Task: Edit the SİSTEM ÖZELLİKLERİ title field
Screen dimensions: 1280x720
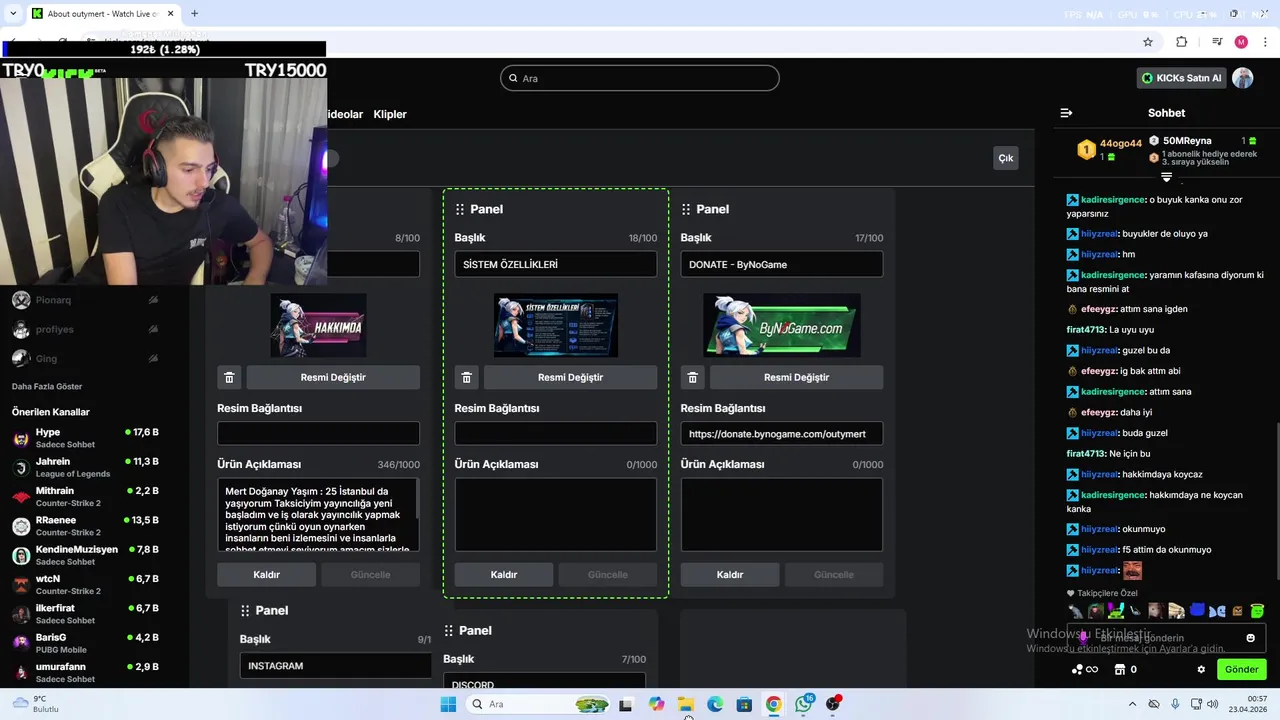Action: (556, 264)
